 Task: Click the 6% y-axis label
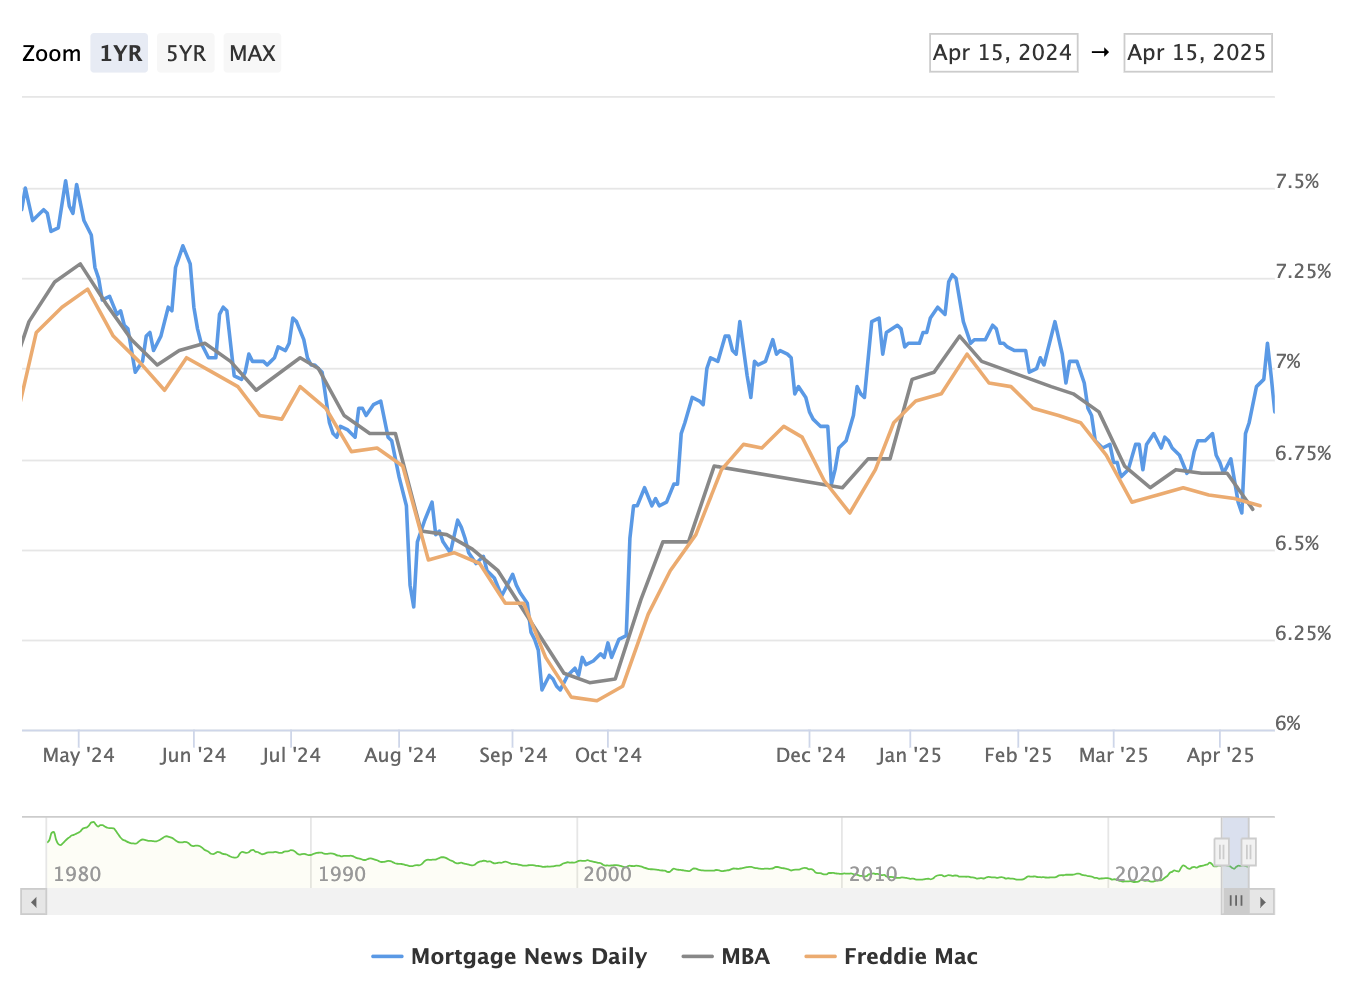click(x=1288, y=724)
